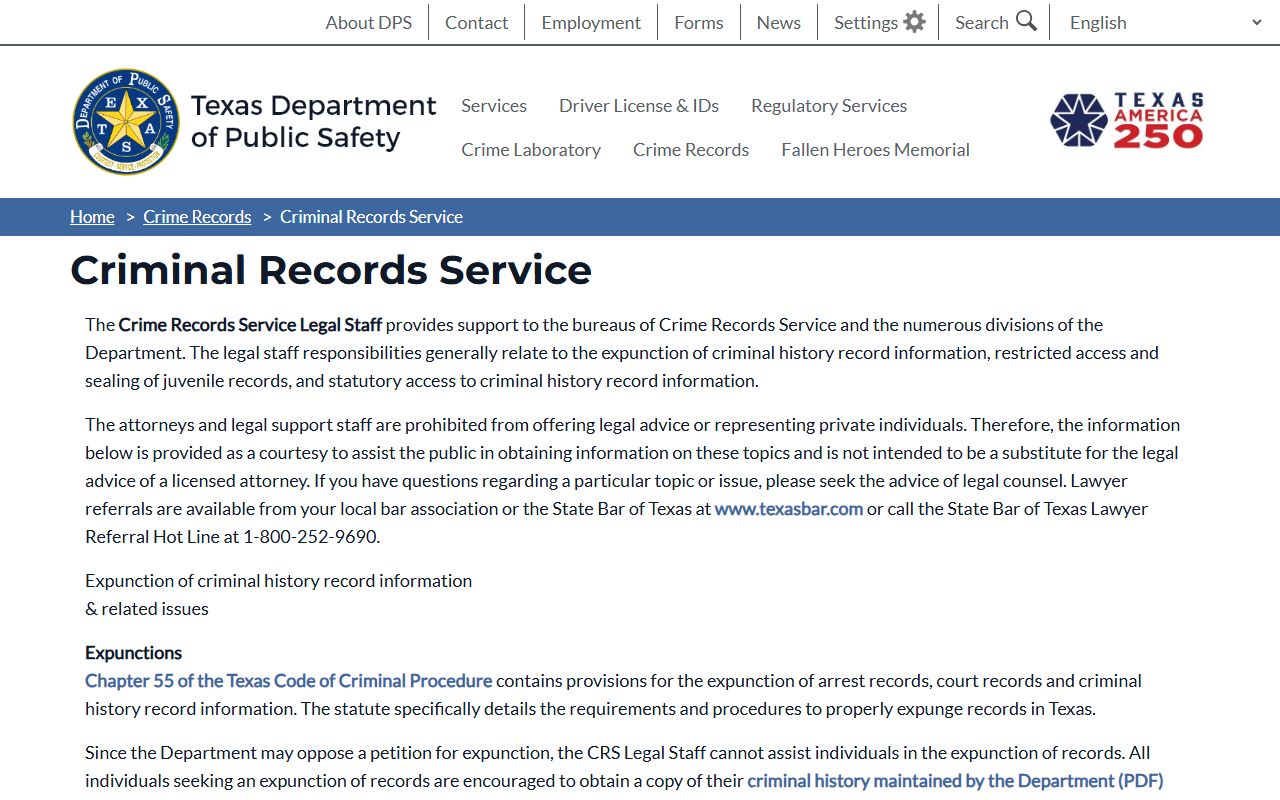The image size is (1280, 800).
Task: Click the Crime Records breadcrumb link
Action: [x=197, y=217]
